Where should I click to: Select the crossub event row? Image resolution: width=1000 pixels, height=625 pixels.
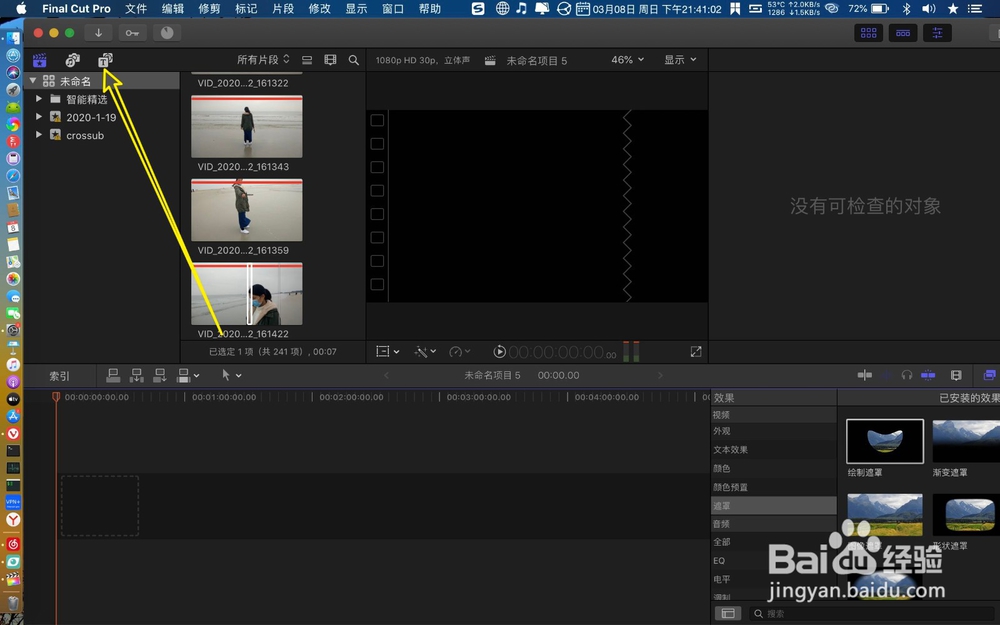coord(102,135)
